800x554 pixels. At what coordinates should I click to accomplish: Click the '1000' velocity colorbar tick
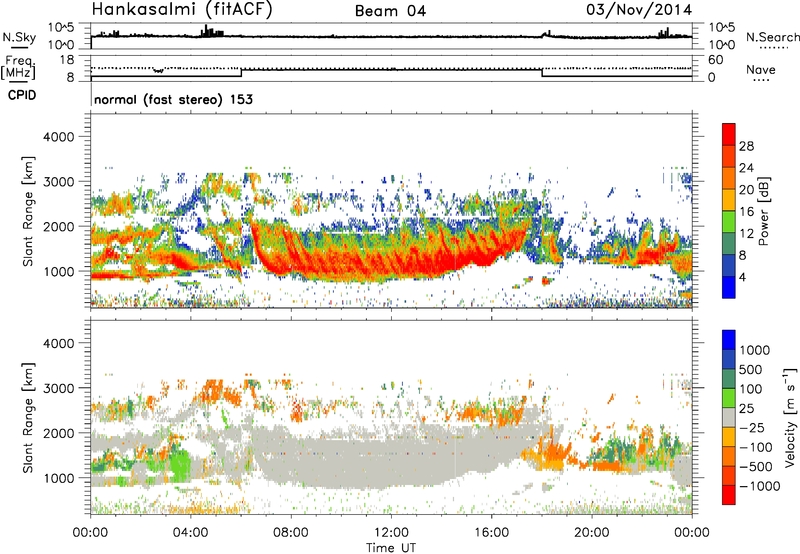point(755,350)
